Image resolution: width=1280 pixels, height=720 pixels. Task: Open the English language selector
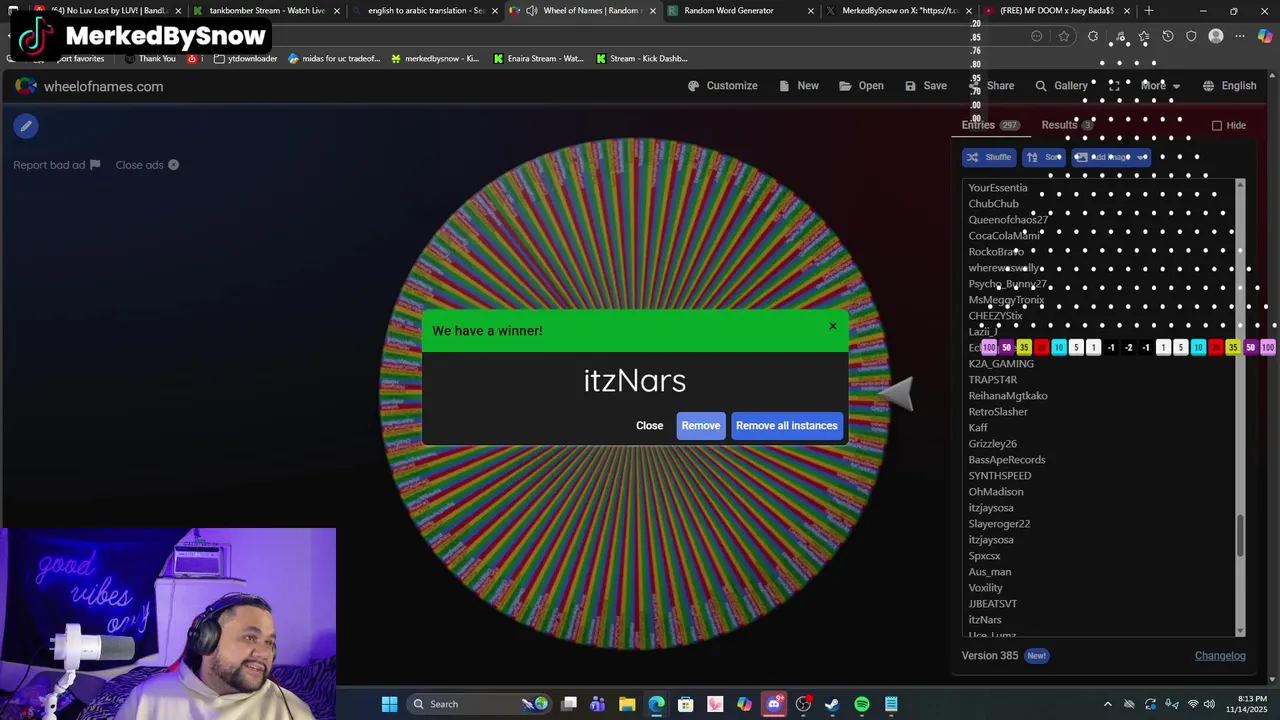(x=1229, y=86)
